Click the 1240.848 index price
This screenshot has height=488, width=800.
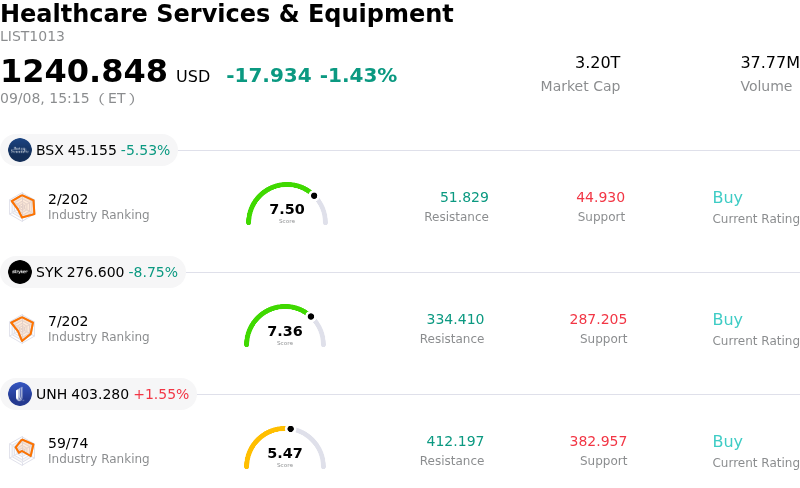84,70
